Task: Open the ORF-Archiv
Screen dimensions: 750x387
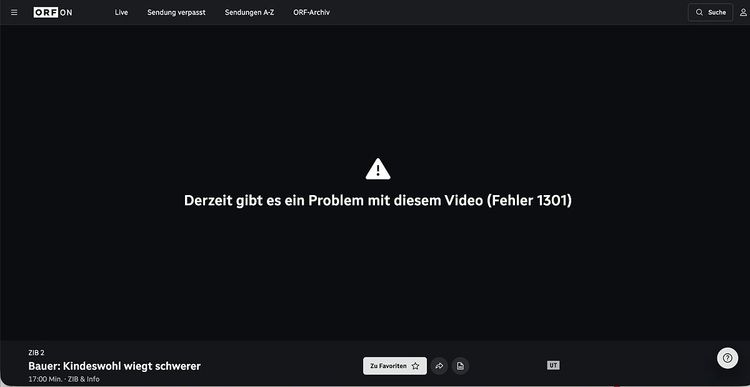Action: [311, 12]
